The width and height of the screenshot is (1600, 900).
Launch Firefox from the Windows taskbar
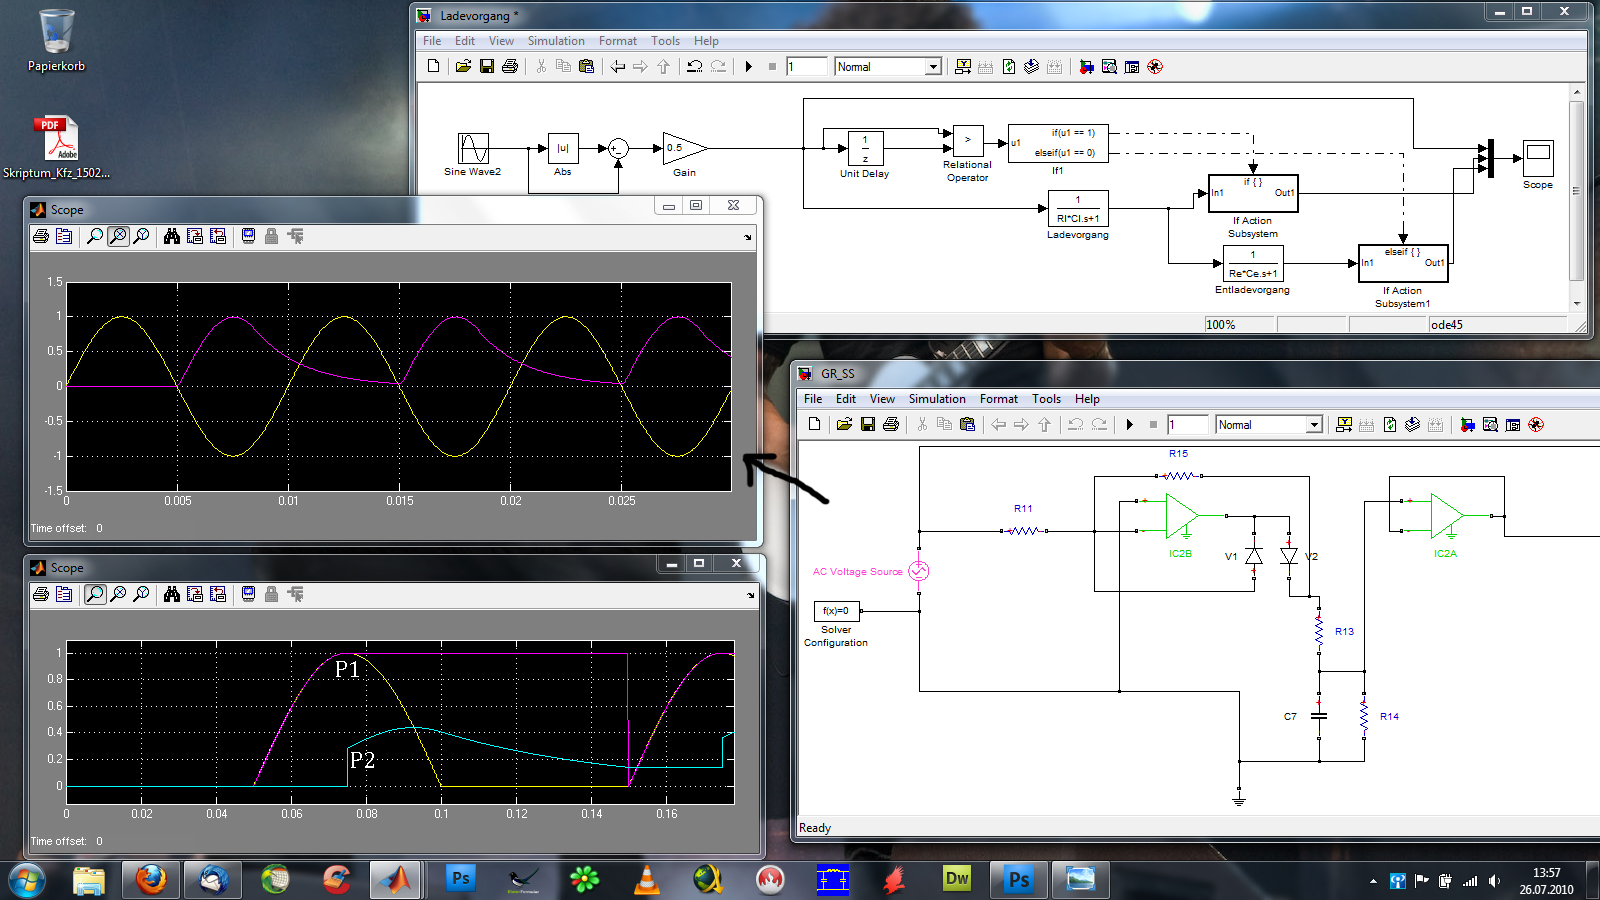click(151, 879)
